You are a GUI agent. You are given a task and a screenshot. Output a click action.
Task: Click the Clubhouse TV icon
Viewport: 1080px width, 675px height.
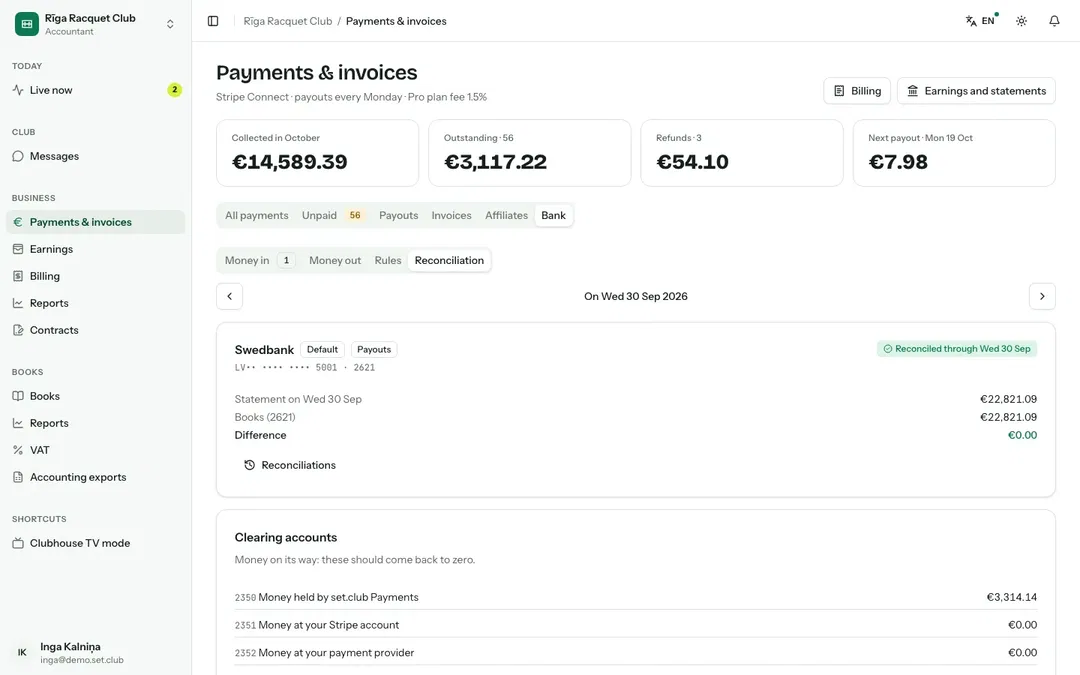[18, 543]
